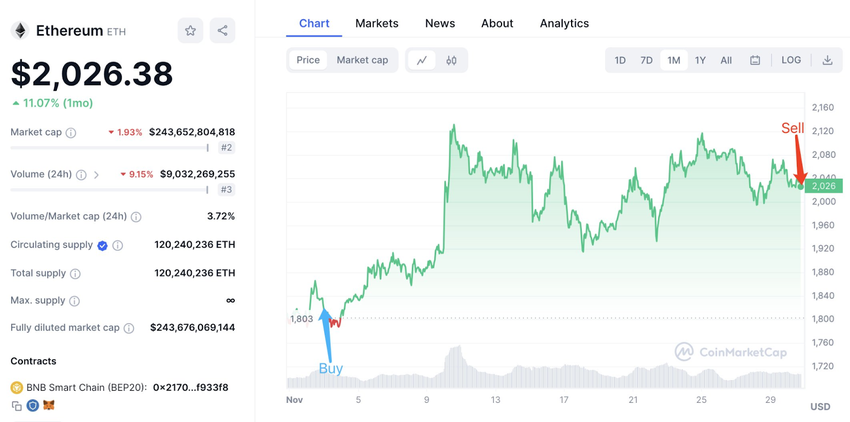Add token to MetaMask via fox icon
Screen dimensions: 850x422
click(x=48, y=405)
